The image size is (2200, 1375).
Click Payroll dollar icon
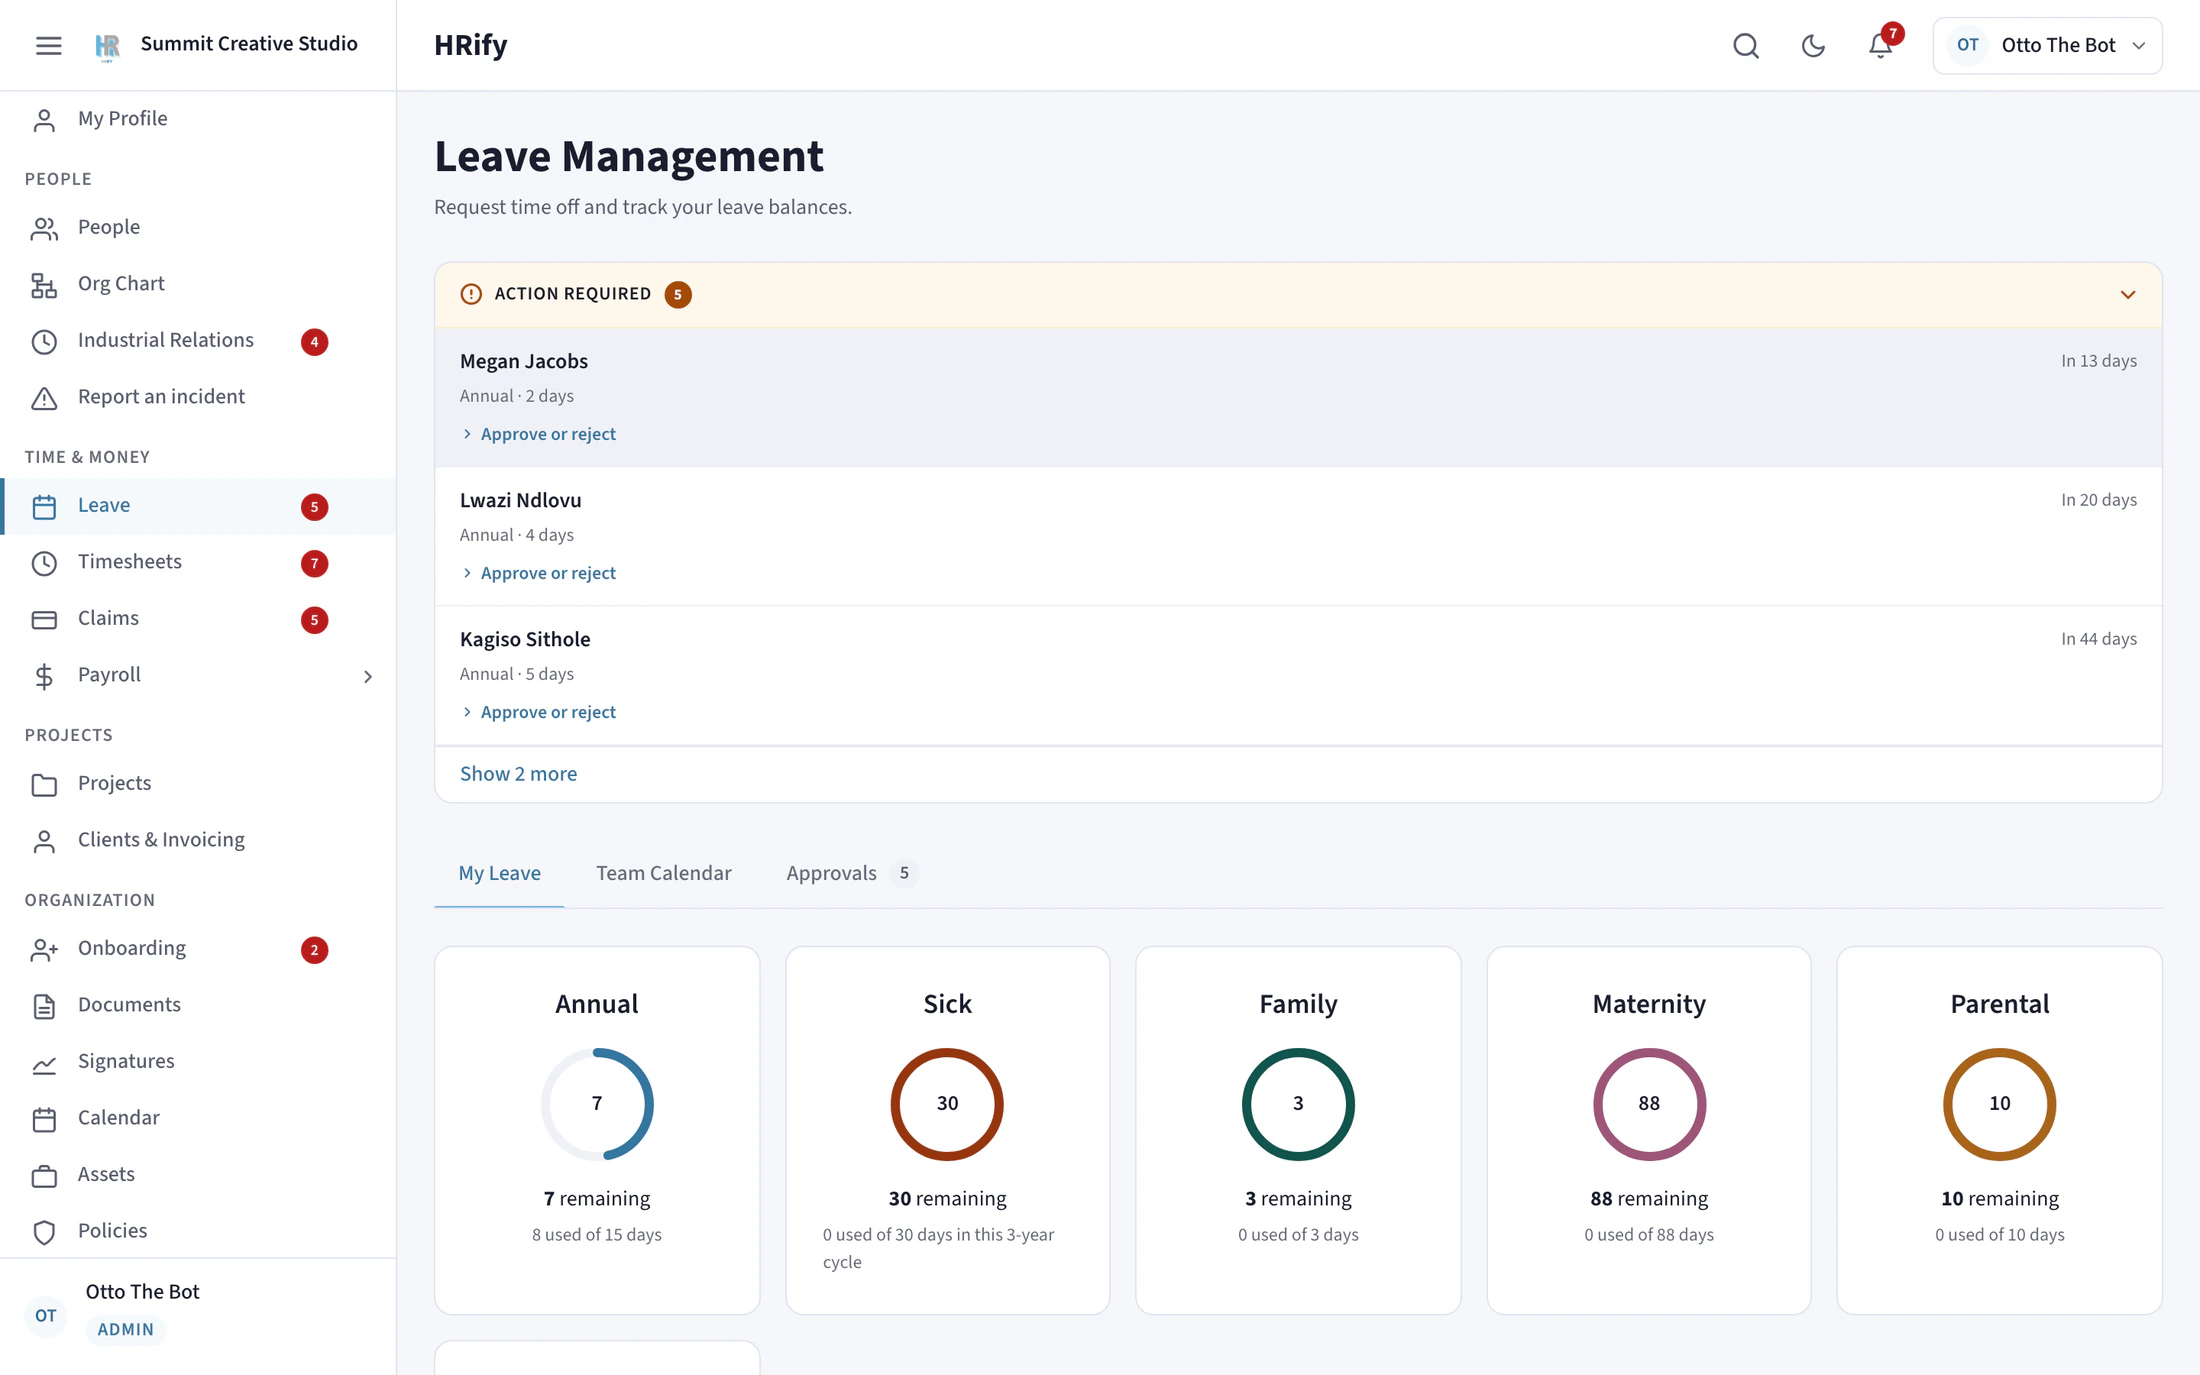click(44, 676)
